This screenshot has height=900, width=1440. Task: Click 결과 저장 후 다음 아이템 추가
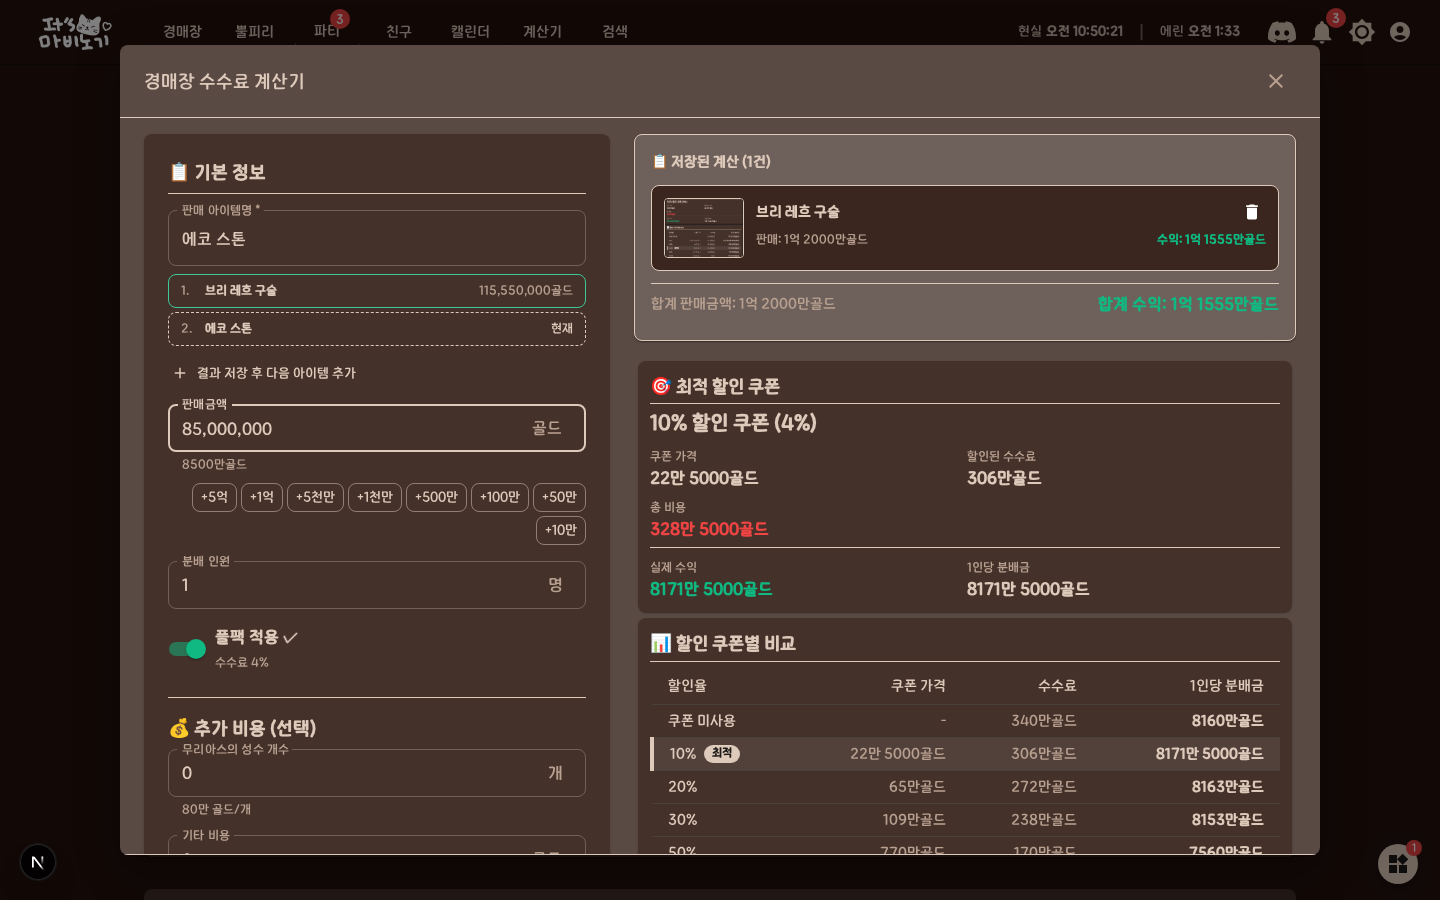click(265, 373)
